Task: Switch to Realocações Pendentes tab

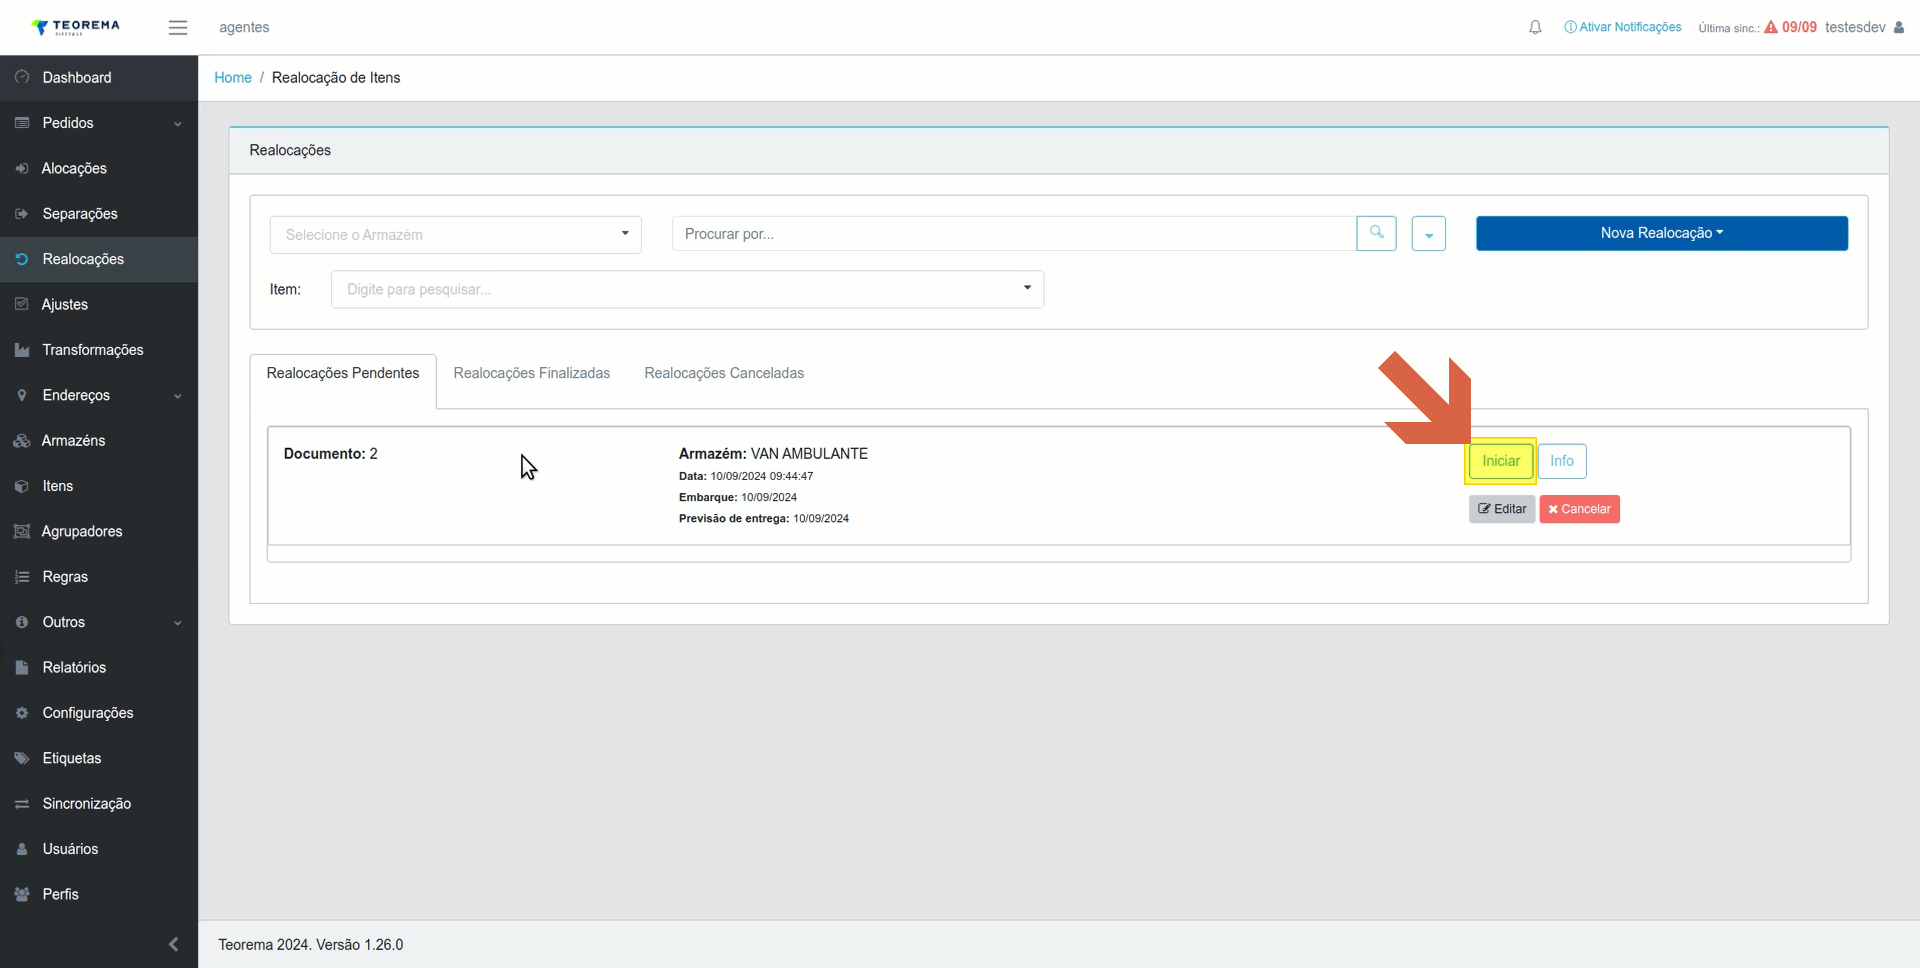Action: click(343, 373)
